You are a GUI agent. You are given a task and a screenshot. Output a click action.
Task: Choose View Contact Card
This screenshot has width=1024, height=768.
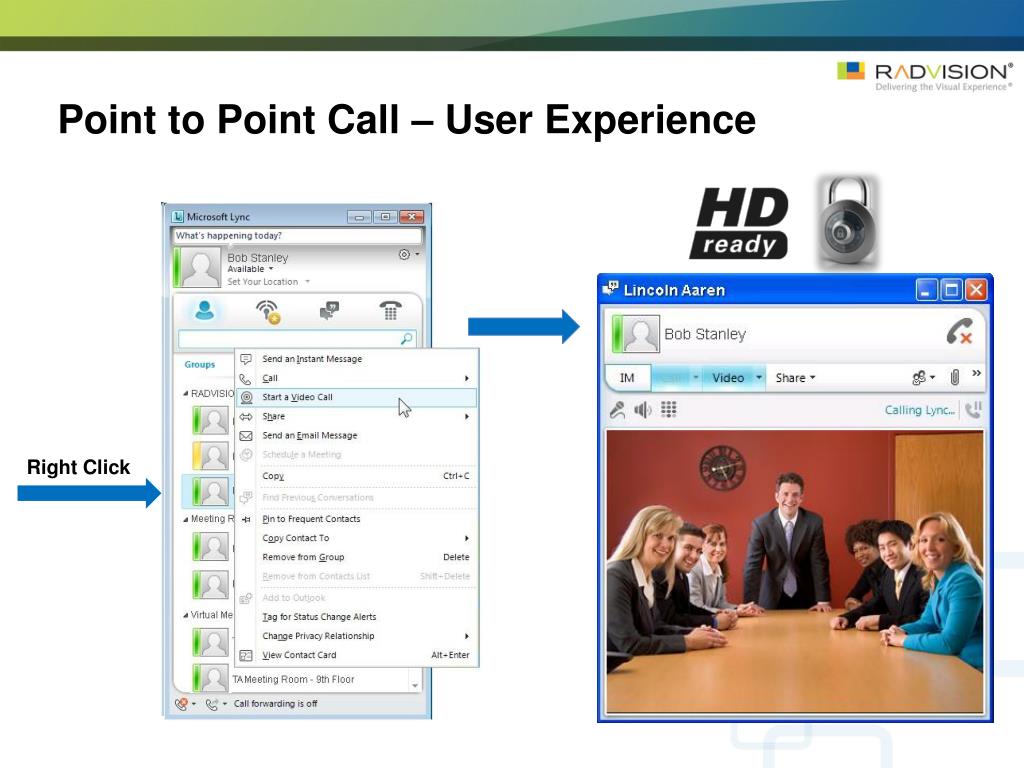pyautogui.click(x=357, y=655)
